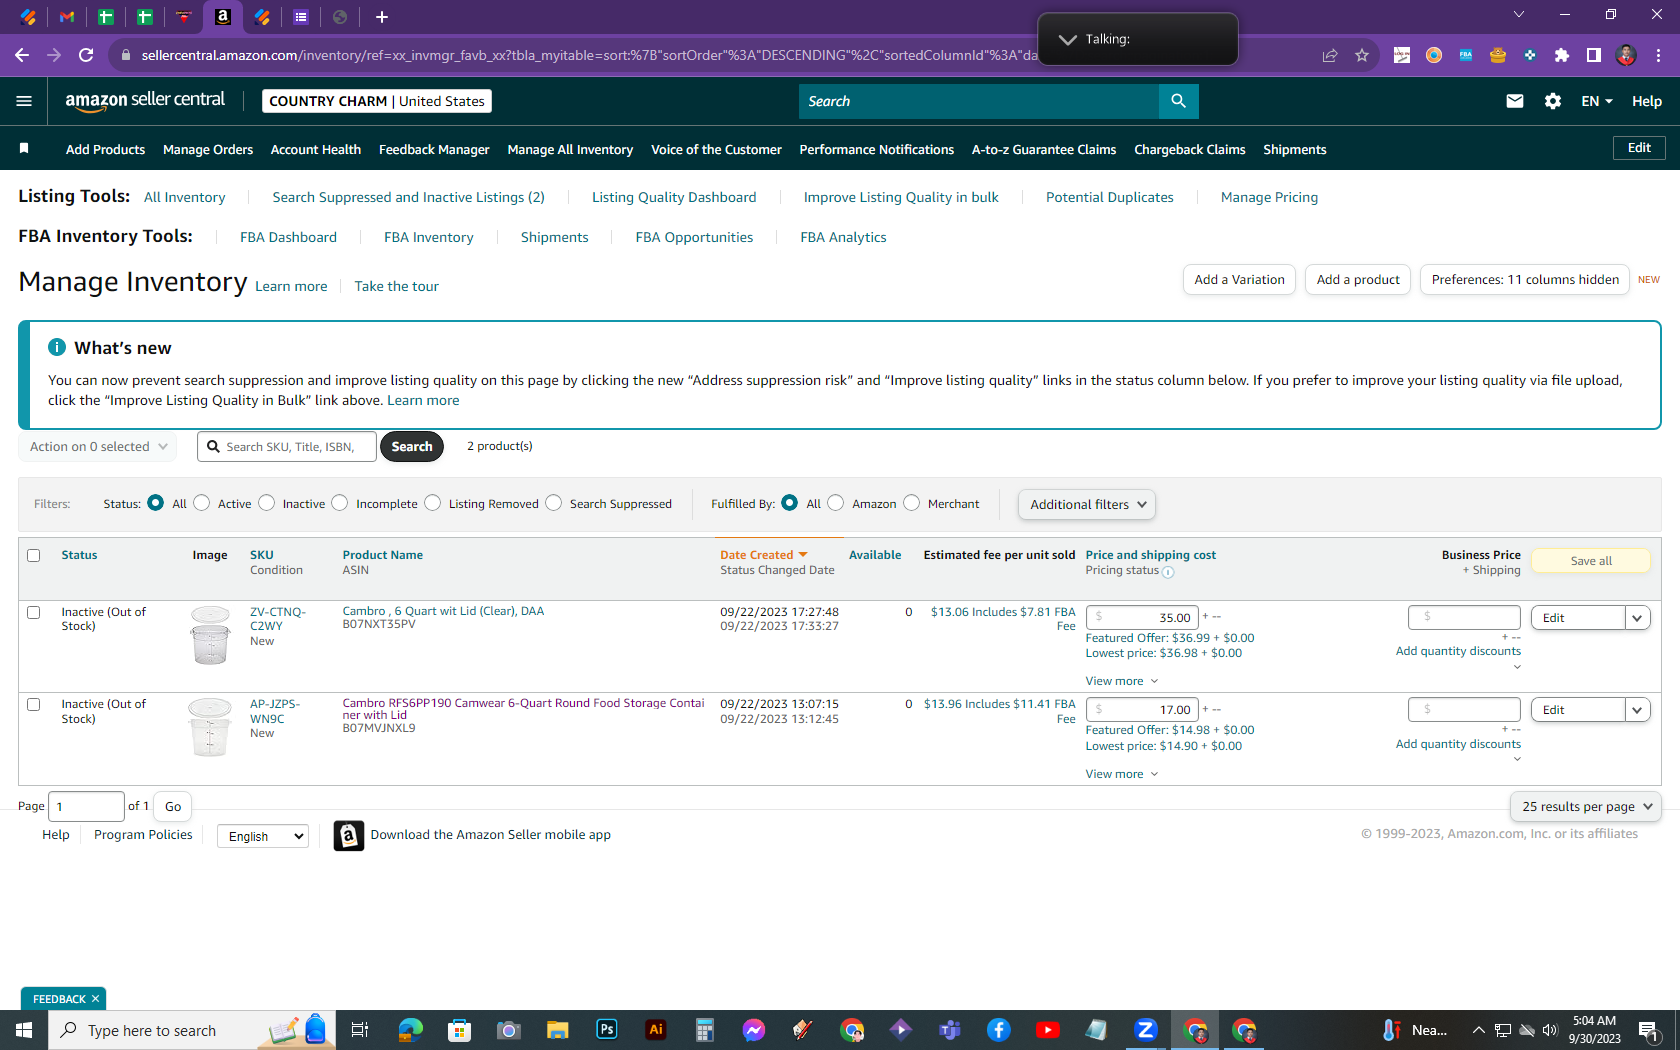The image size is (1680, 1050).
Task: Click the bookmark flag icon
Action: (x=24, y=149)
